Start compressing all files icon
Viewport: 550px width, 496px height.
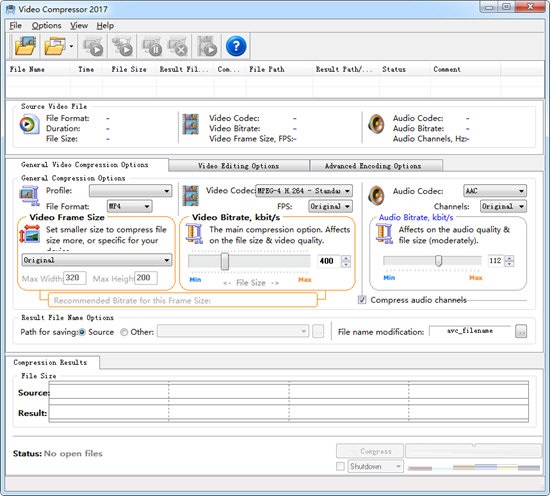click(x=122, y=46)
